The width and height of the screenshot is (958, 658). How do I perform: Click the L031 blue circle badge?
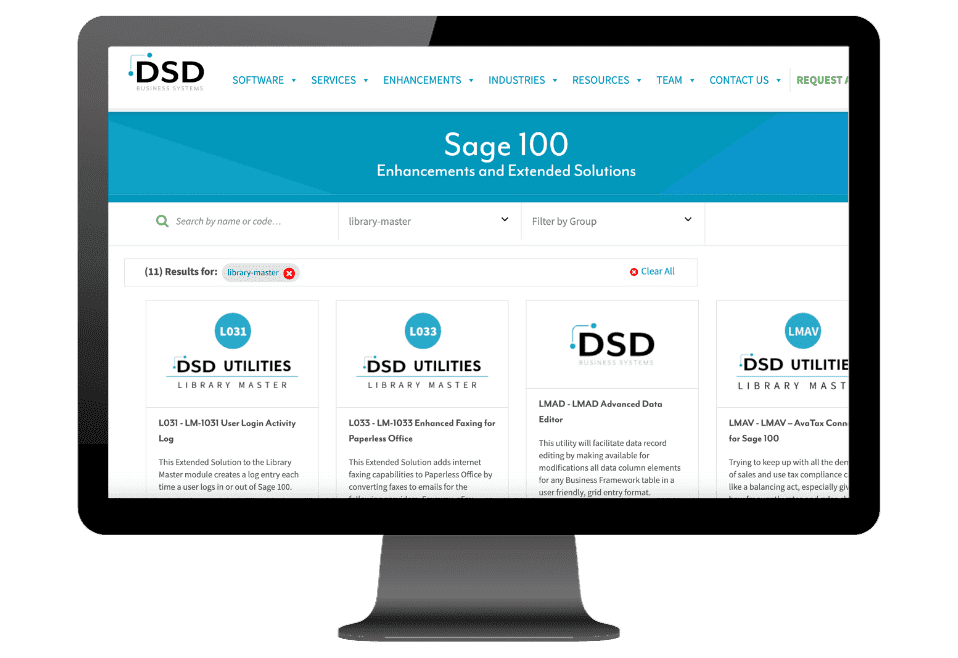click(232, 331)
